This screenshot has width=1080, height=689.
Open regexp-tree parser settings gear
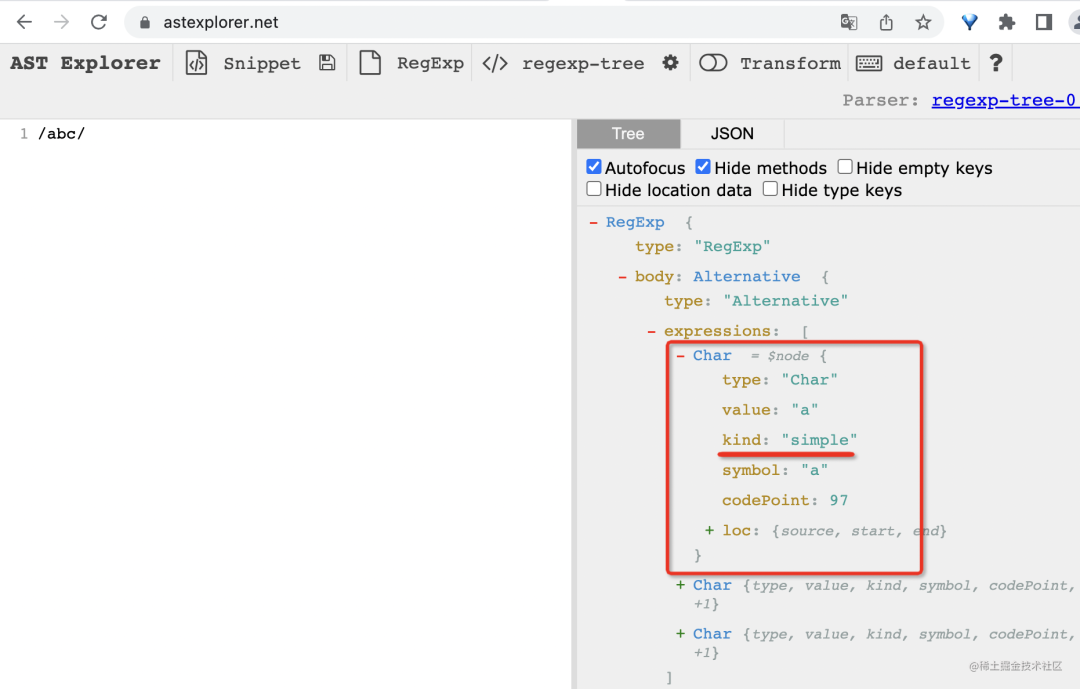tap(670, 63)
